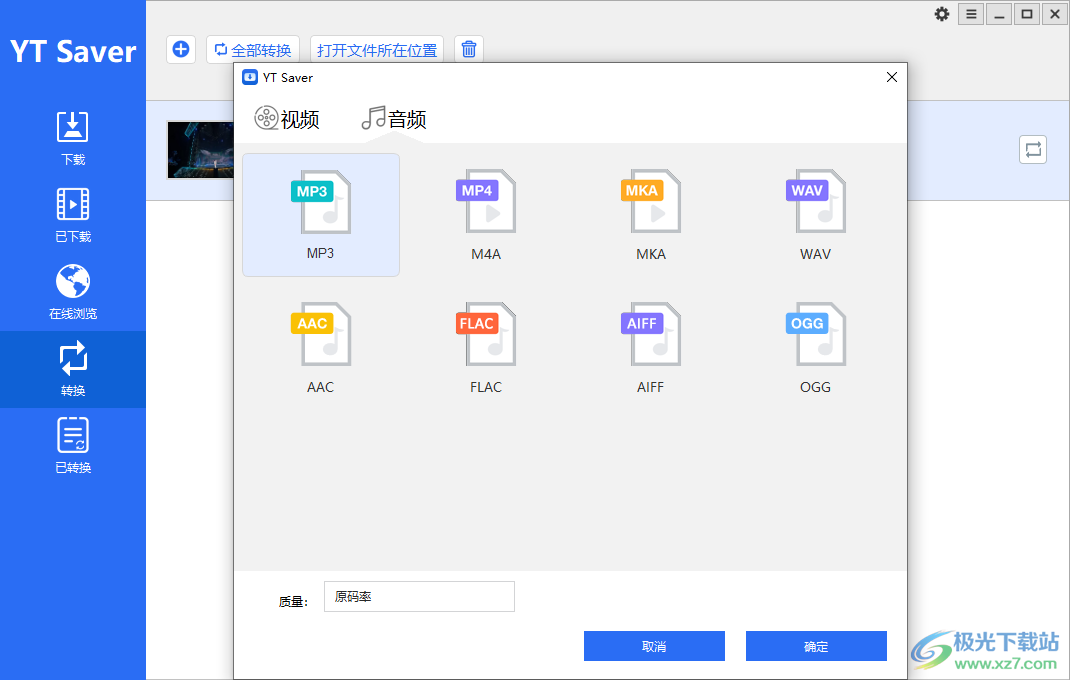1070x680 pixels.
Task: Pick the MKA audio format
Action: click(x=650, y=214)
